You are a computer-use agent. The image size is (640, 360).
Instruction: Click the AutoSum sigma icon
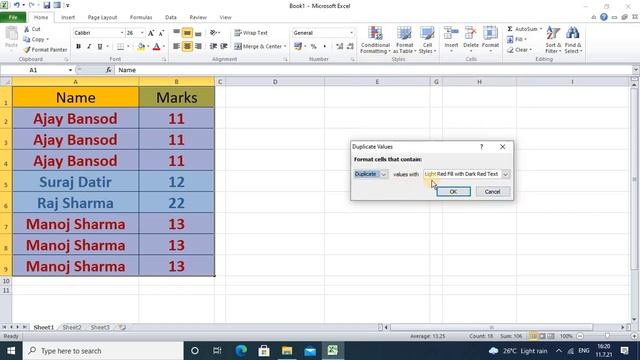point(510,29)
